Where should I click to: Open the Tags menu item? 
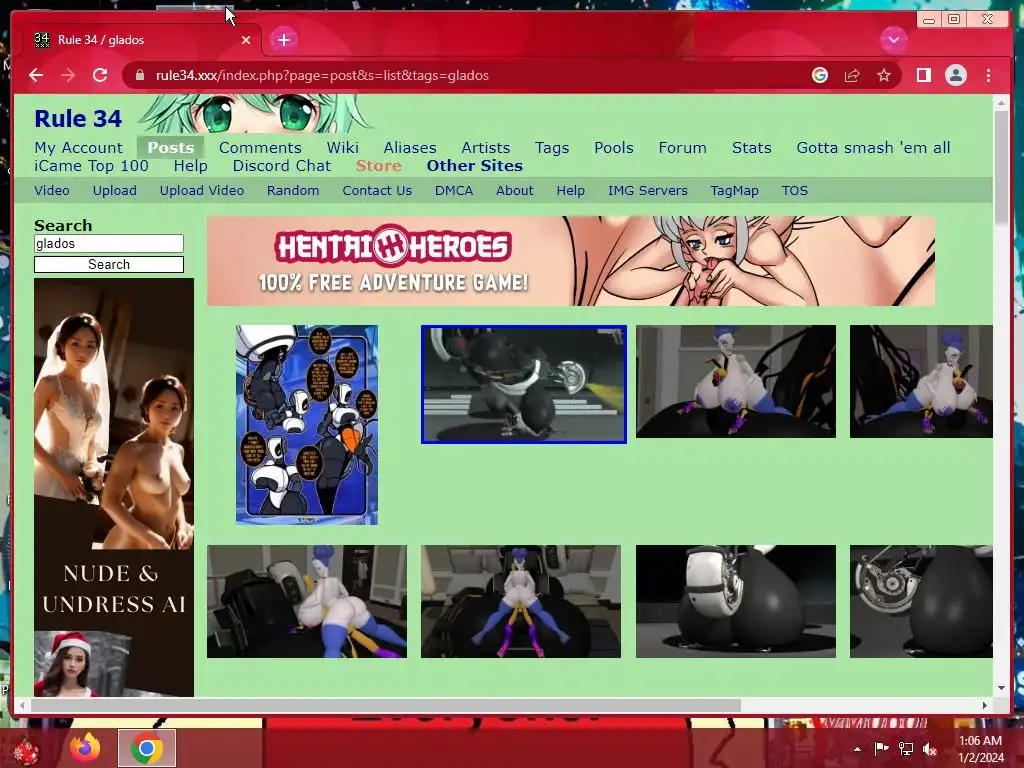tap(552, 148)
